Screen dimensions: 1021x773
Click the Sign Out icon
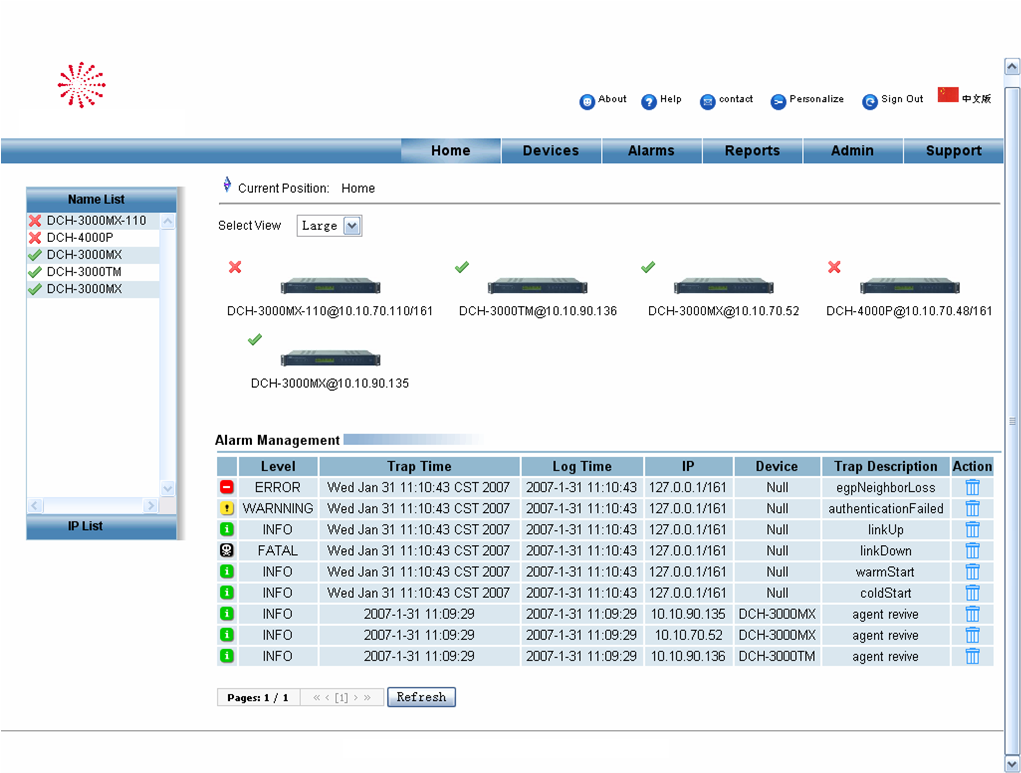(870, 101)
